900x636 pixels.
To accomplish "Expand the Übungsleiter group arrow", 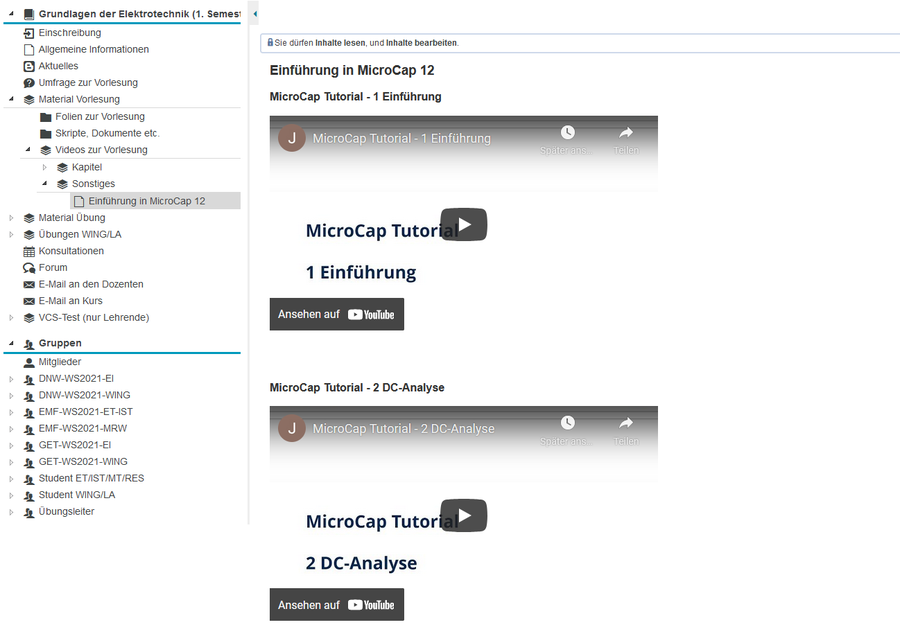I will pyautogui.click(x=11, y=513).
